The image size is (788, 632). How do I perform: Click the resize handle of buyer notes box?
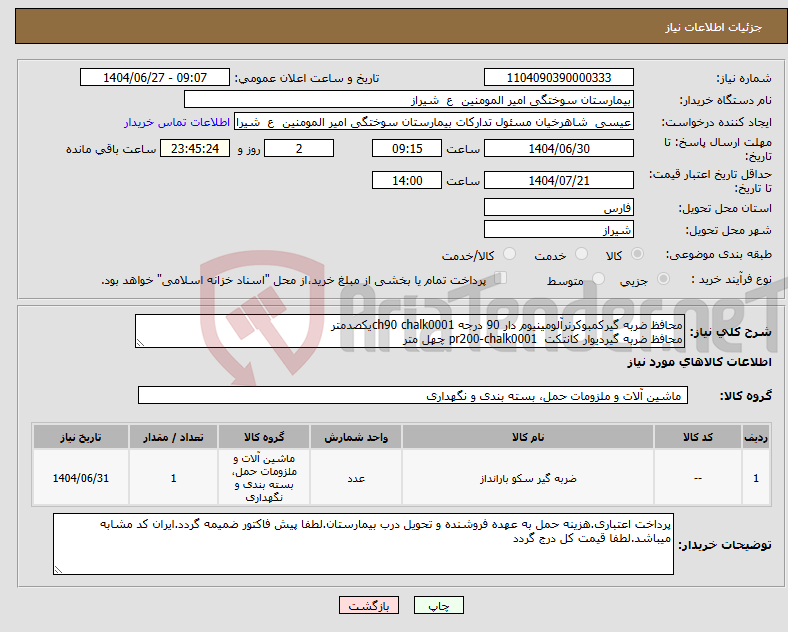click(58, 570)
